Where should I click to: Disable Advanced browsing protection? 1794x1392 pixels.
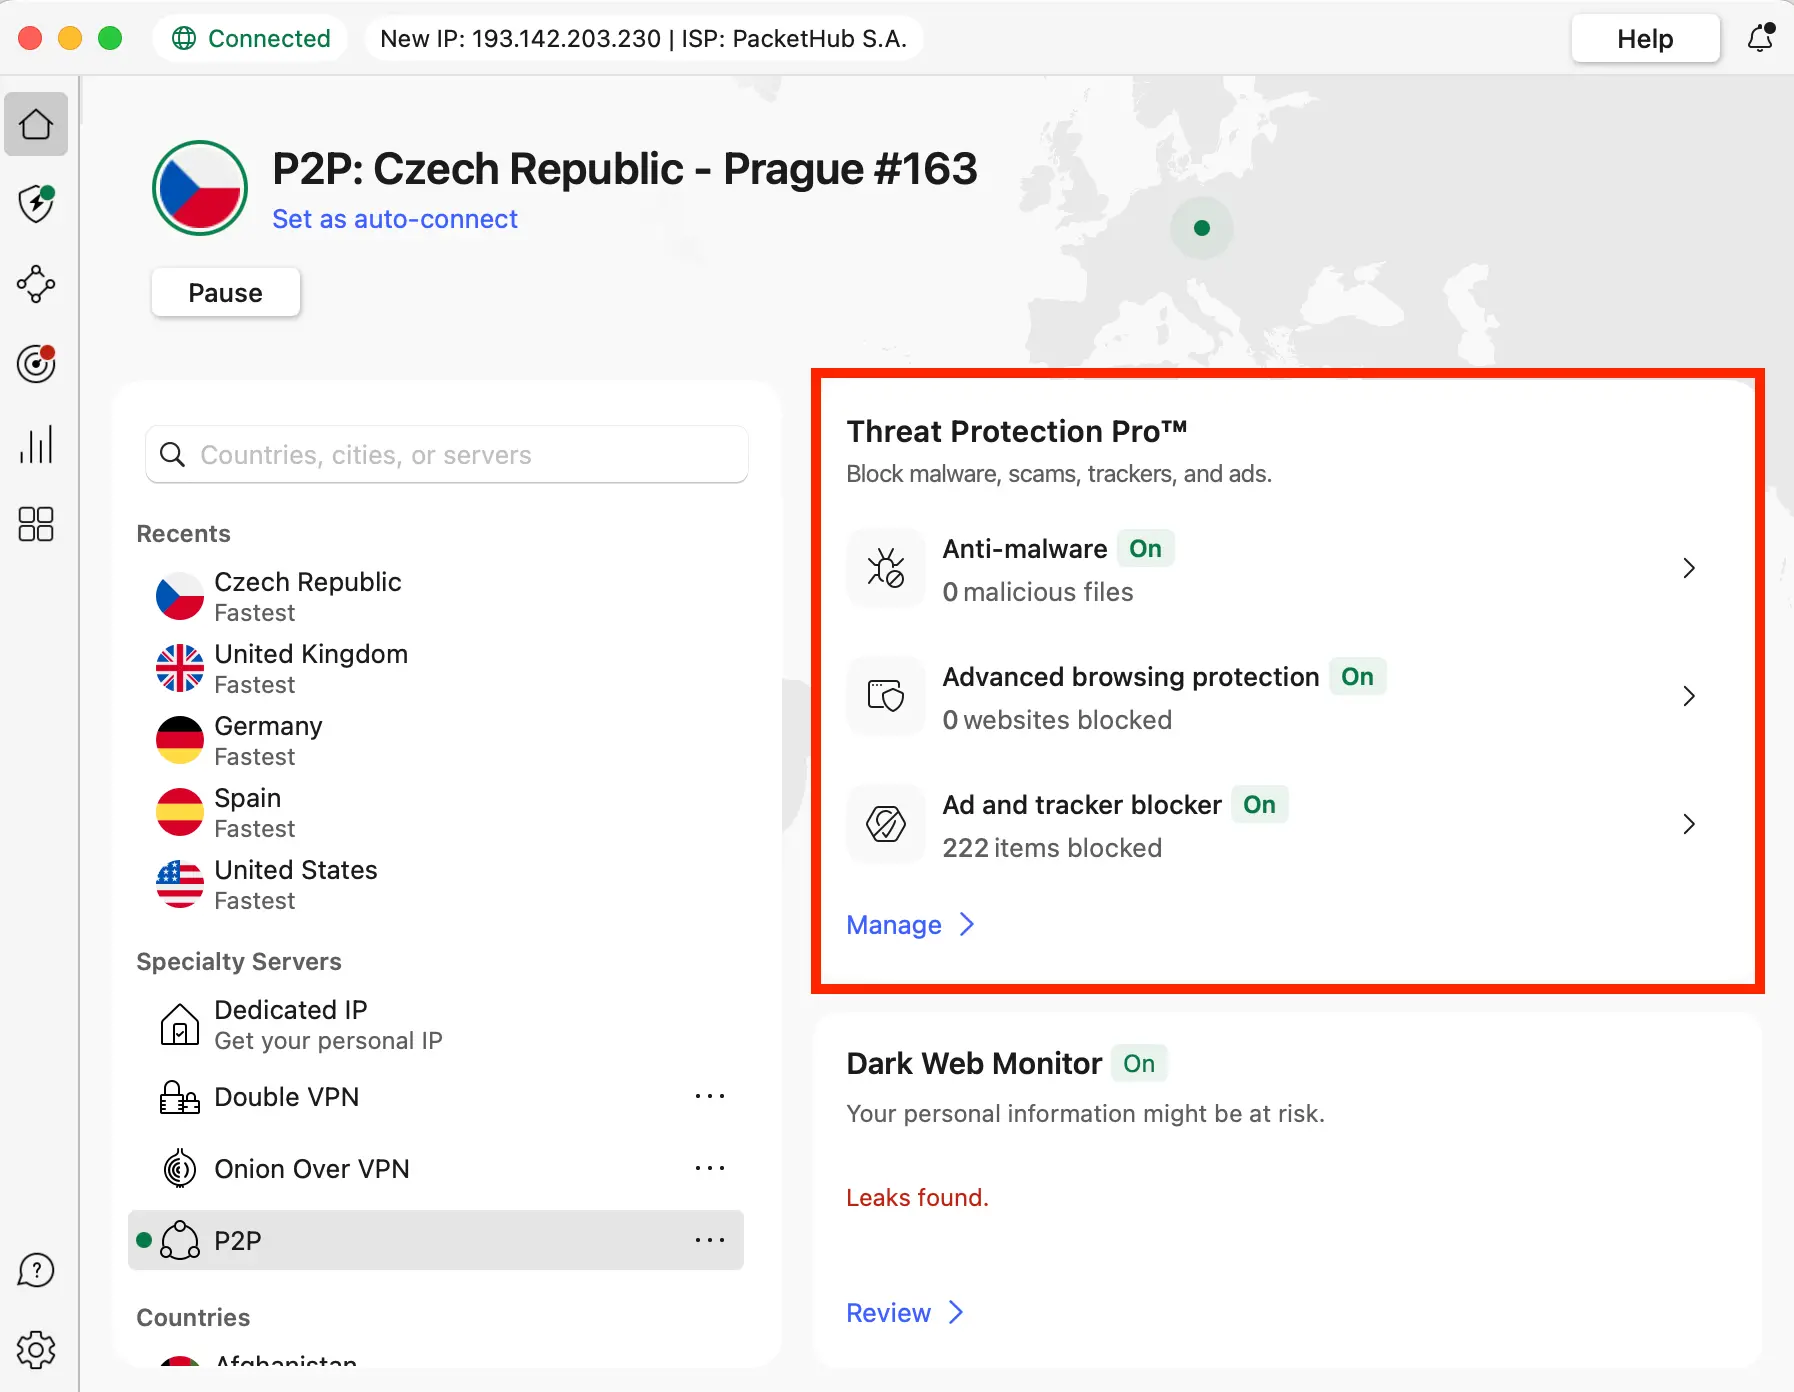click(1358, 677)
